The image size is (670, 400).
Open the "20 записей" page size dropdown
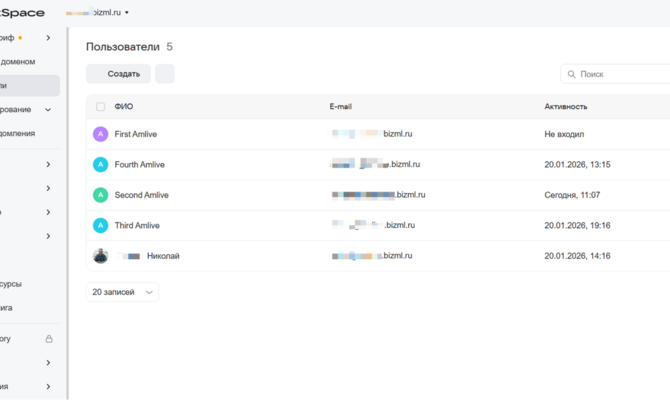point(124,292)
